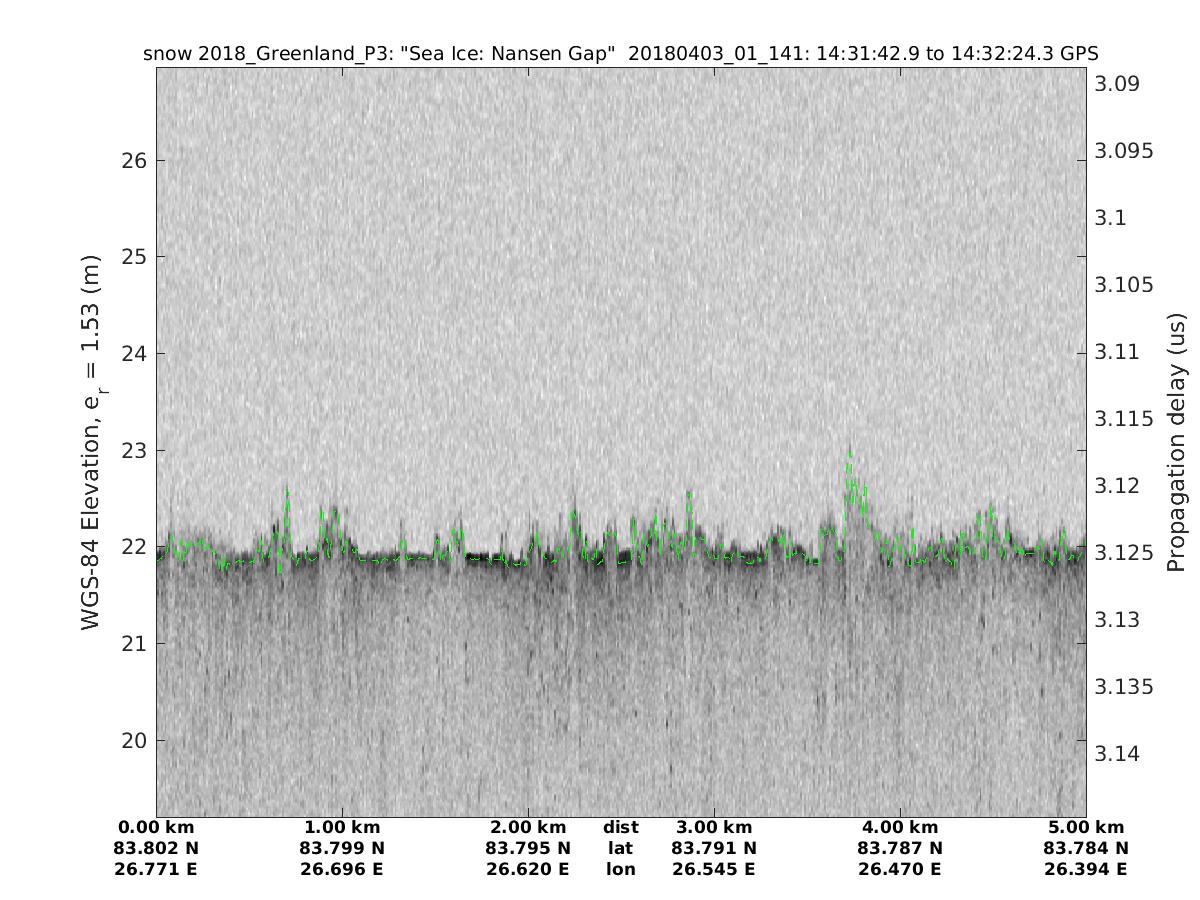Click the 5.00 km distance label
Screen dimensions: 1200x900
(x=1086, y=827)
